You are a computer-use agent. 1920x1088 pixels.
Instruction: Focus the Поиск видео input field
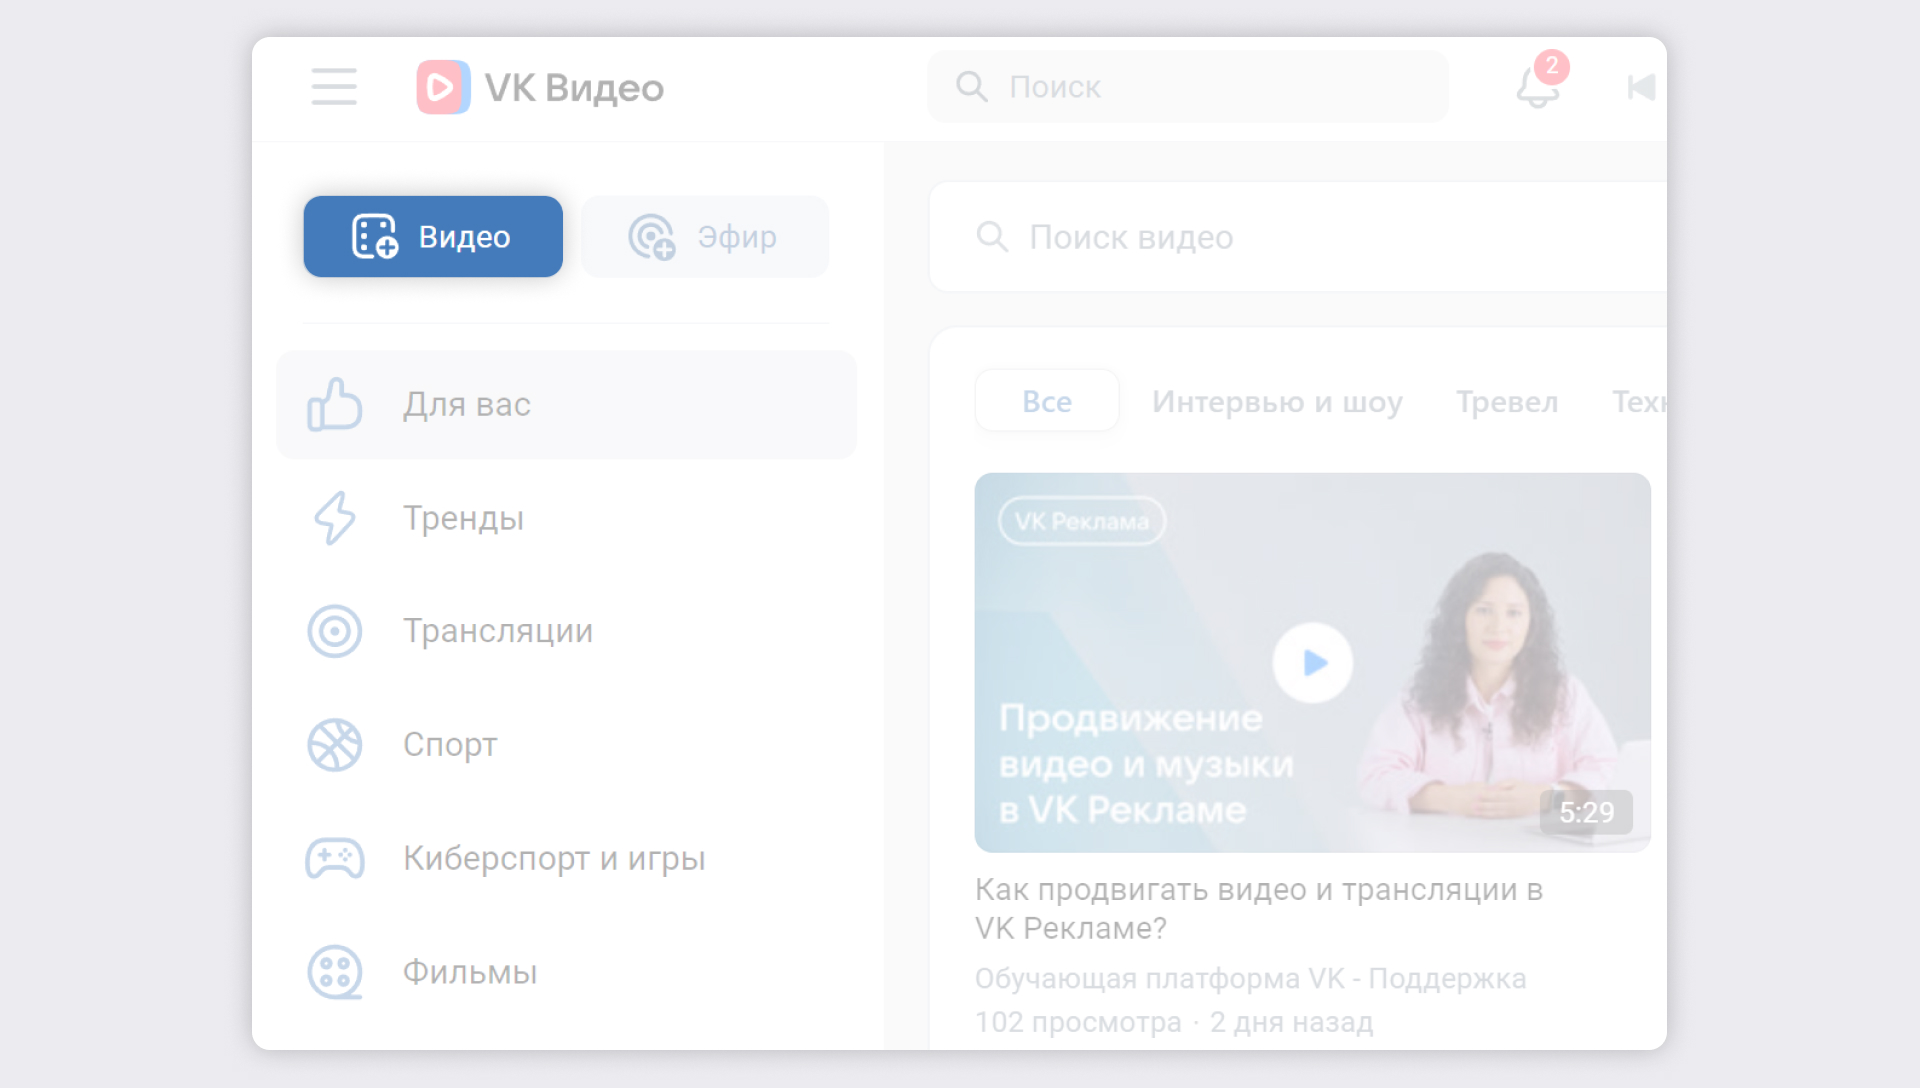pos(1297,237)
